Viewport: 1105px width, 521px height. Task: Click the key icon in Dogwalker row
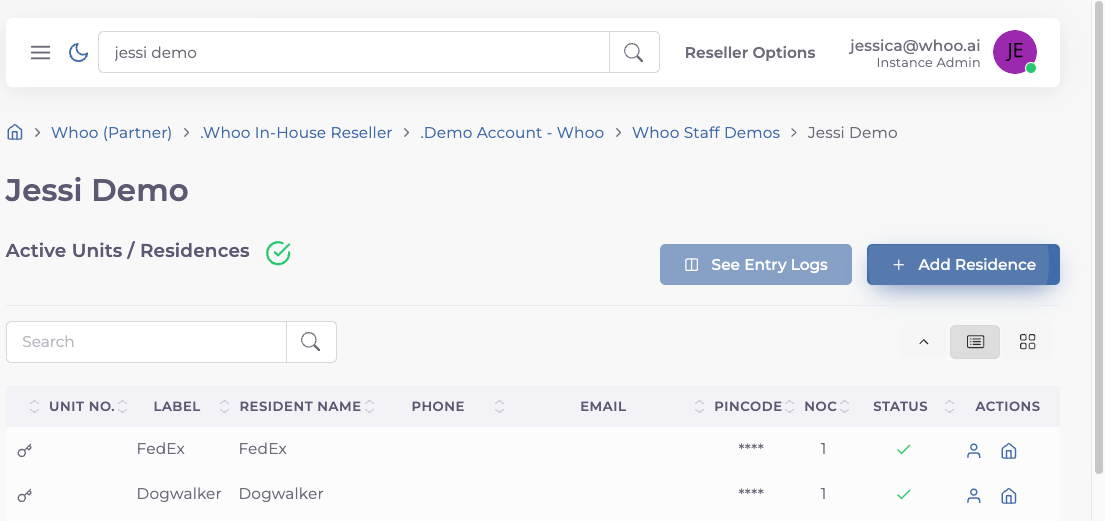(25, 496)
